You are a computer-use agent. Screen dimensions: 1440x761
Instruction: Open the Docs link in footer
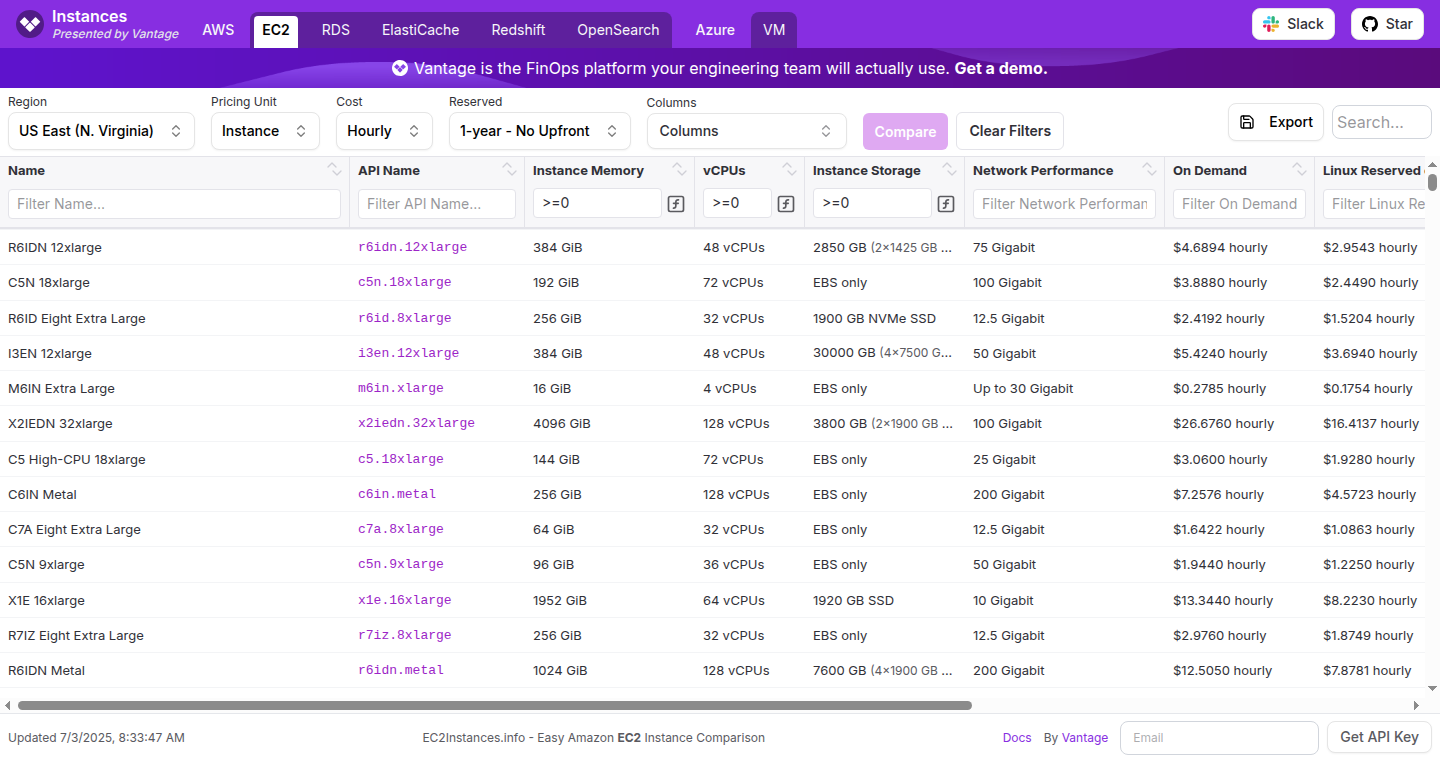pos(1017,738)
